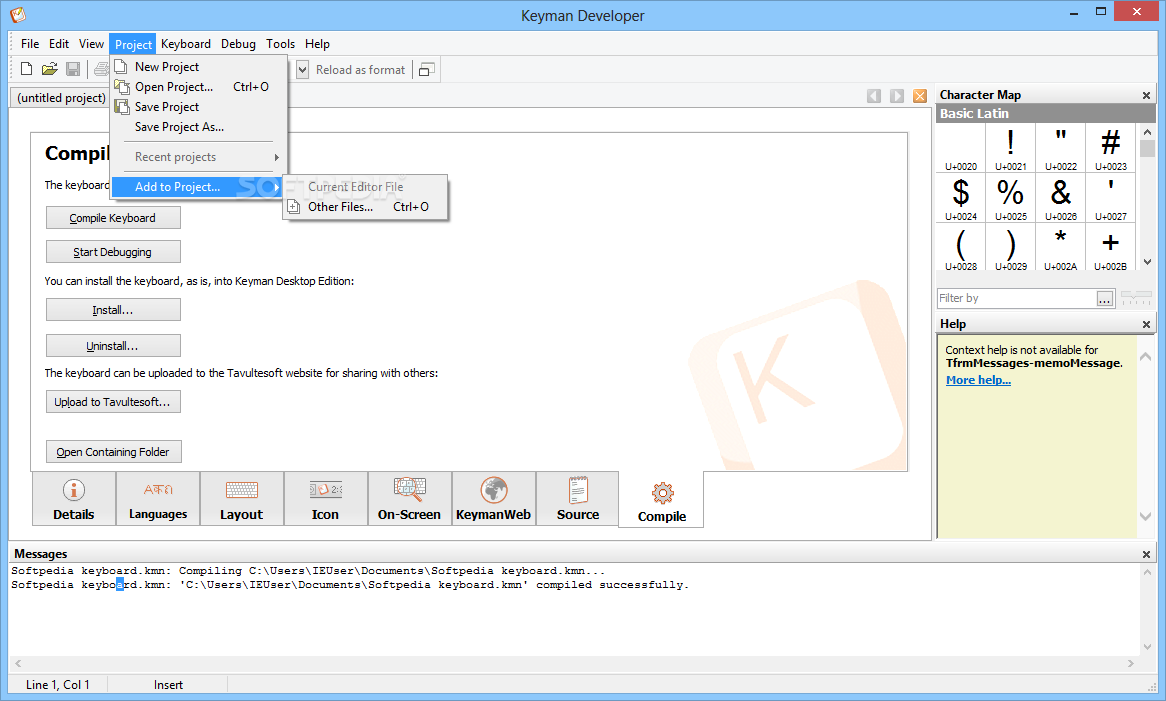The image size is (1166, 701).
Task: Click the Filter by input field
Action: (x=1016, y=298)
